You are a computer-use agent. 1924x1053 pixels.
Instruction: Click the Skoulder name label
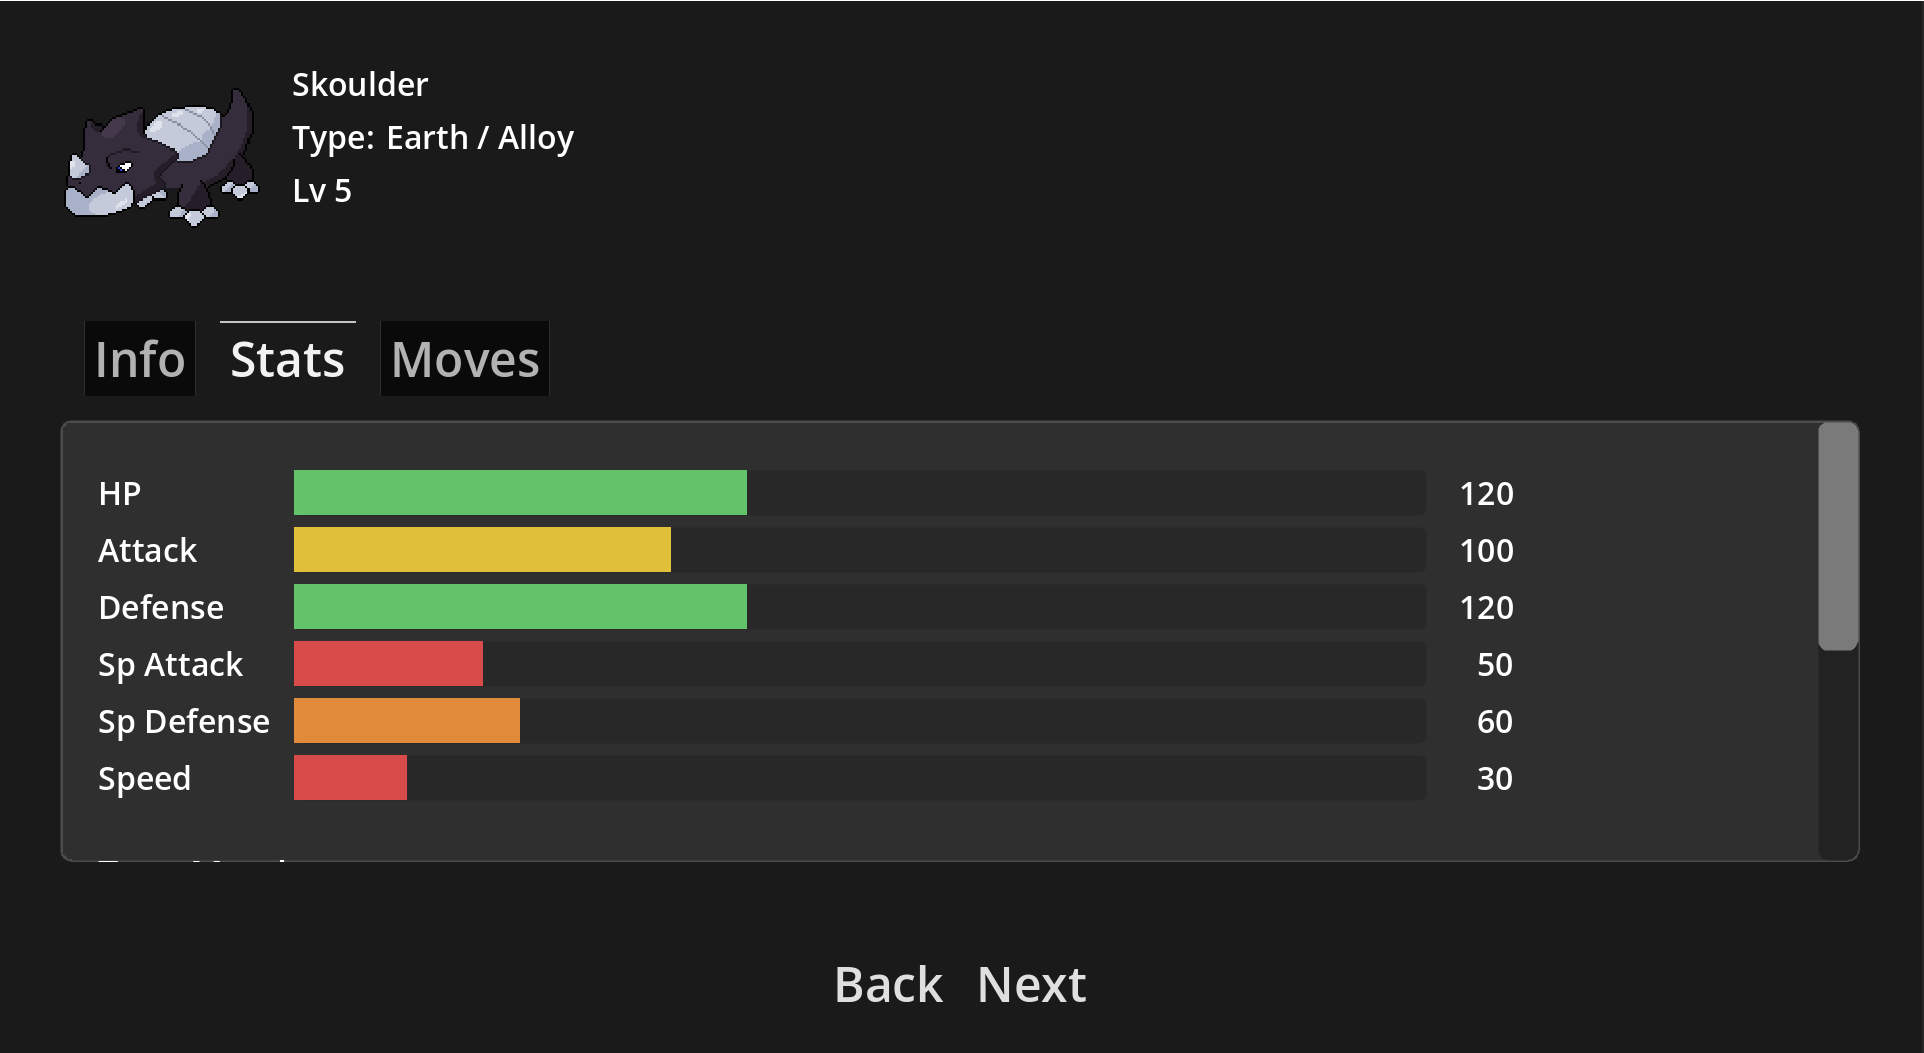pos(360,85)
